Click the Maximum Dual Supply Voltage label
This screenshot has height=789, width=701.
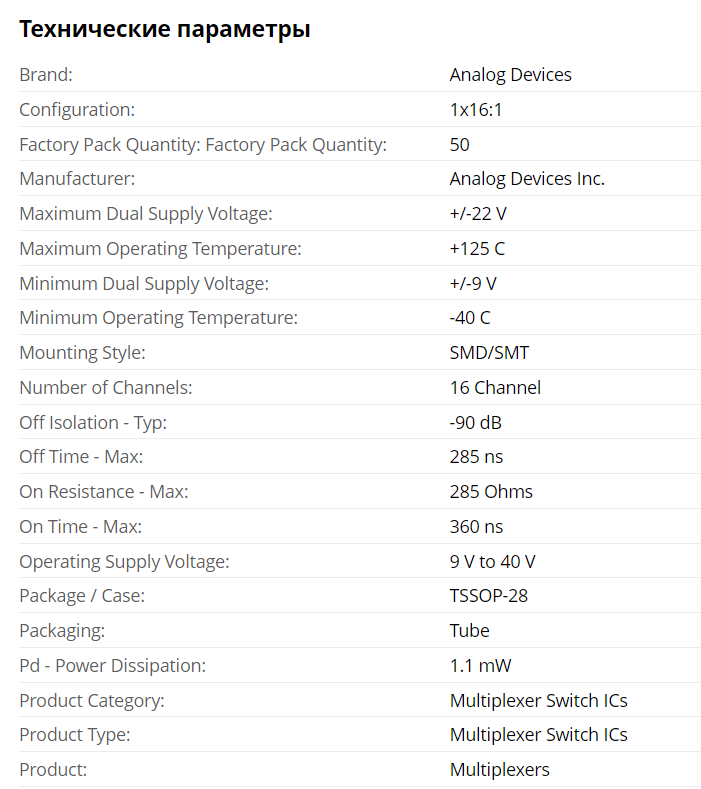tap(145, 214)
